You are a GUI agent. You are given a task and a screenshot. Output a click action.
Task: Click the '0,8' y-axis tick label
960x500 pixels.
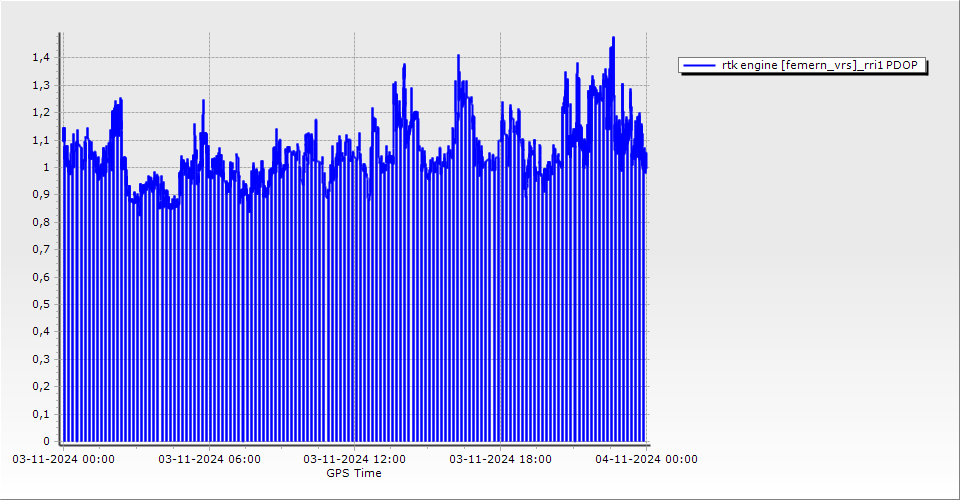pos(39,222)
